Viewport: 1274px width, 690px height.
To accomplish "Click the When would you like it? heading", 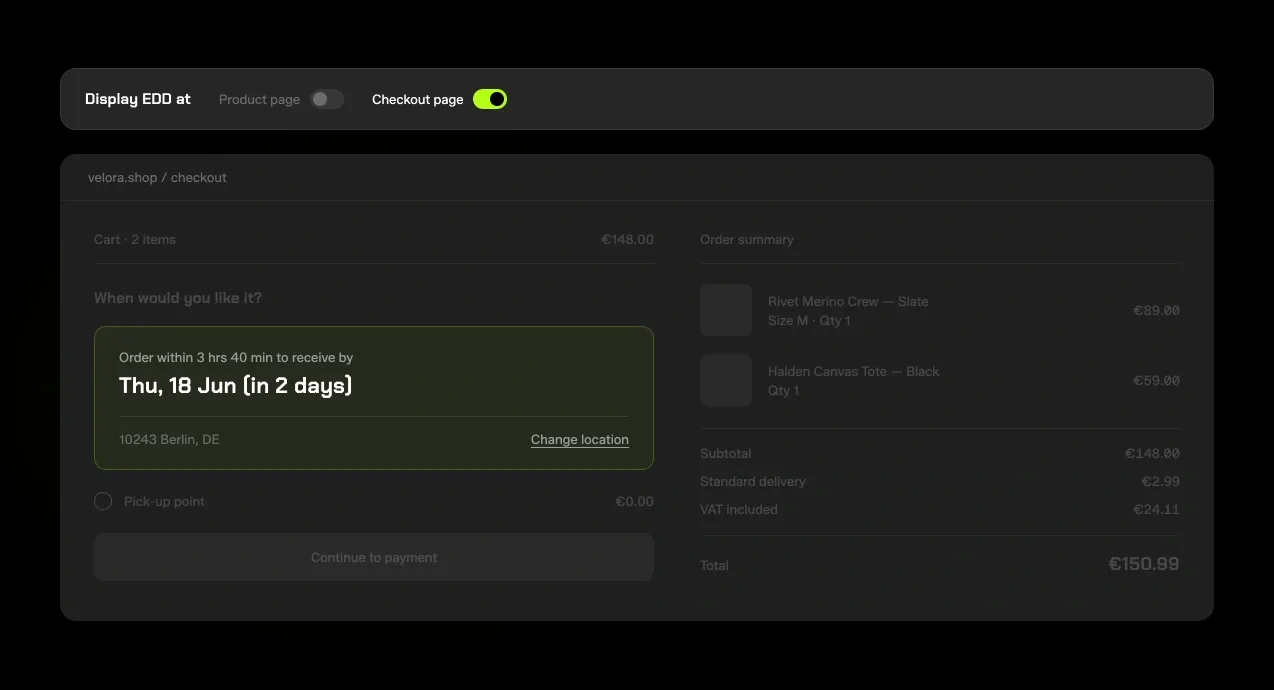I will click(x=178, y=298).
